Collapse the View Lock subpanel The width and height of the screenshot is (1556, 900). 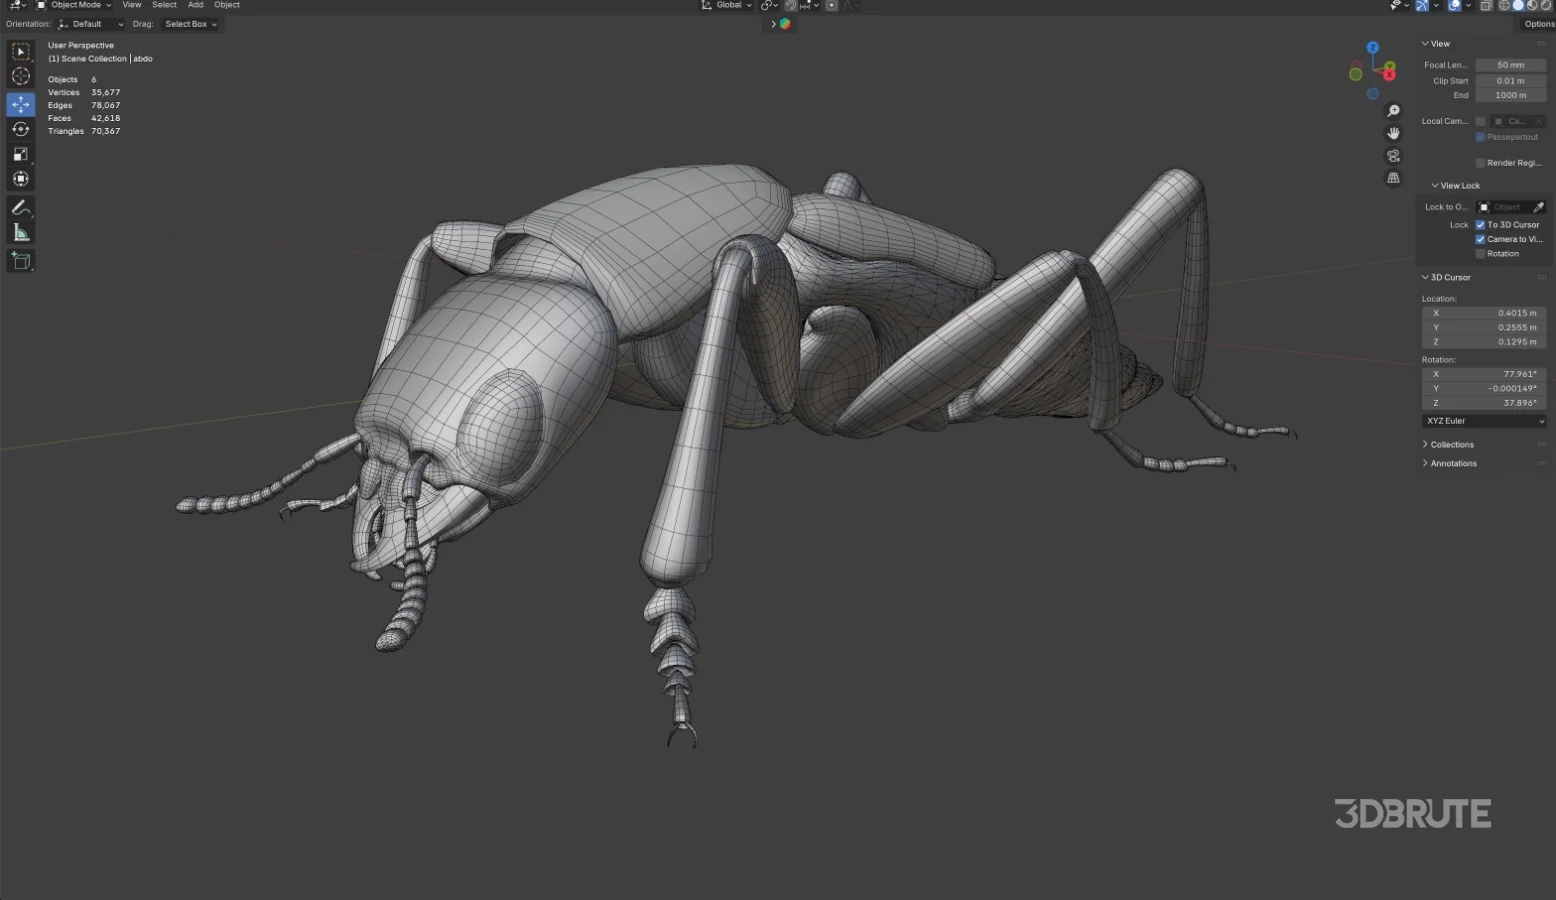[1456, 186]
